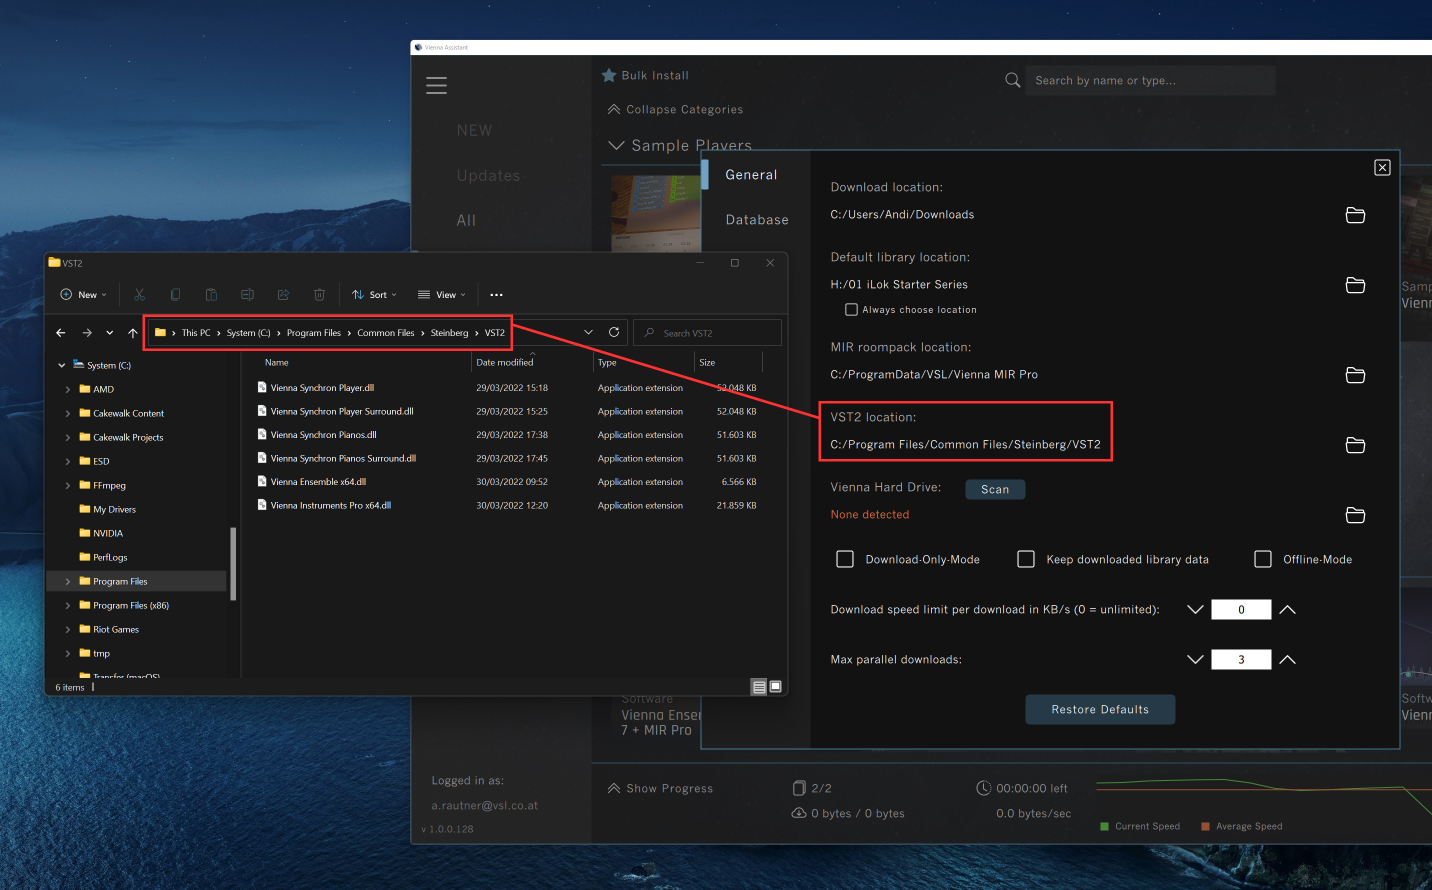Go forward in File Explorer
Screen dimensions: 1432x890
pyautogui.click(x=87, y=333)
